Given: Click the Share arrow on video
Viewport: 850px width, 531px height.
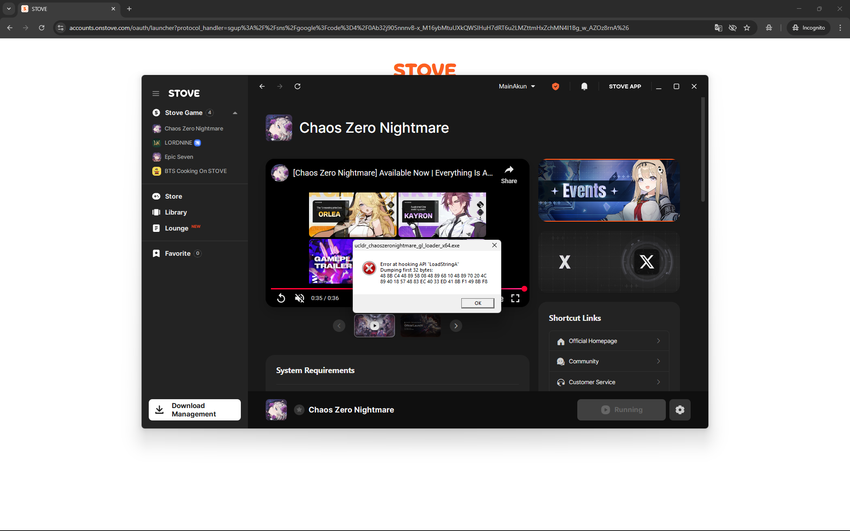Looking at the screenshot, I should click(509, 172).
